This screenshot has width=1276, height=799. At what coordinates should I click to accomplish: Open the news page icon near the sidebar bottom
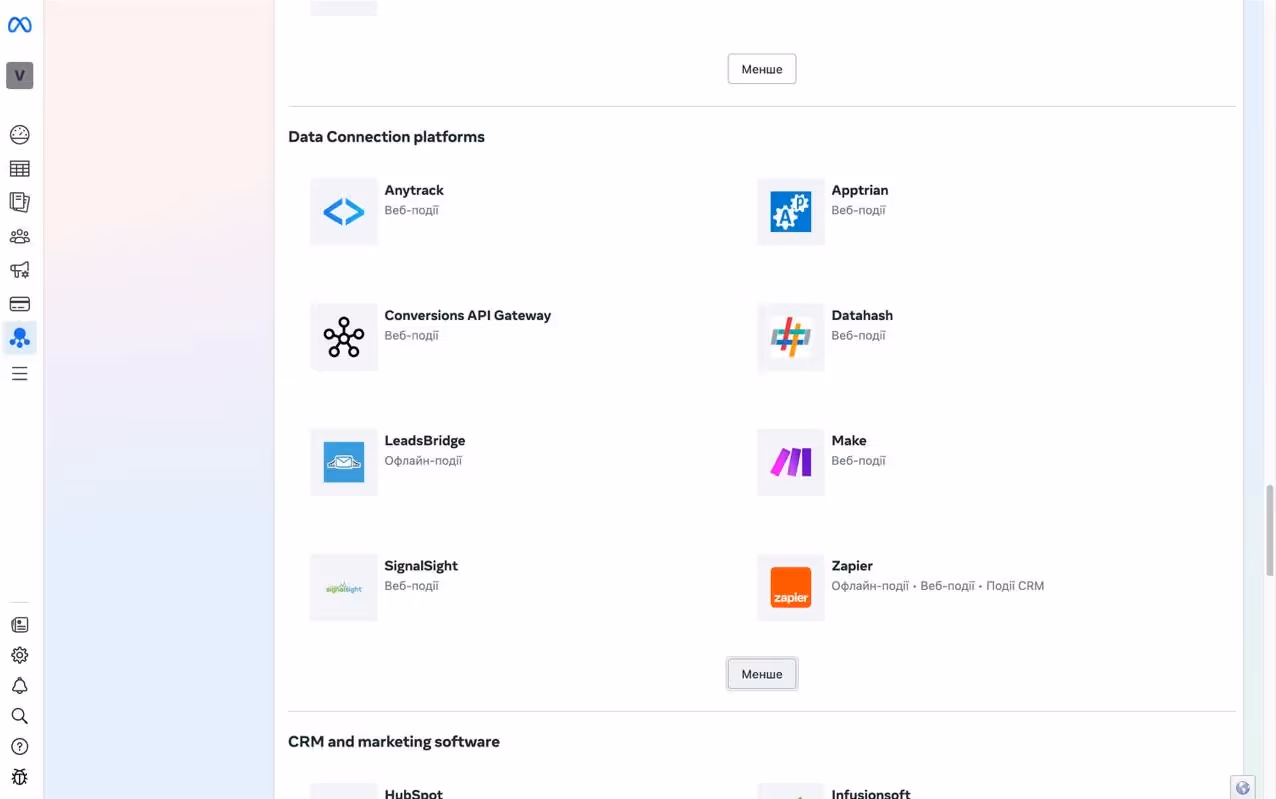(x=19, y=625)
